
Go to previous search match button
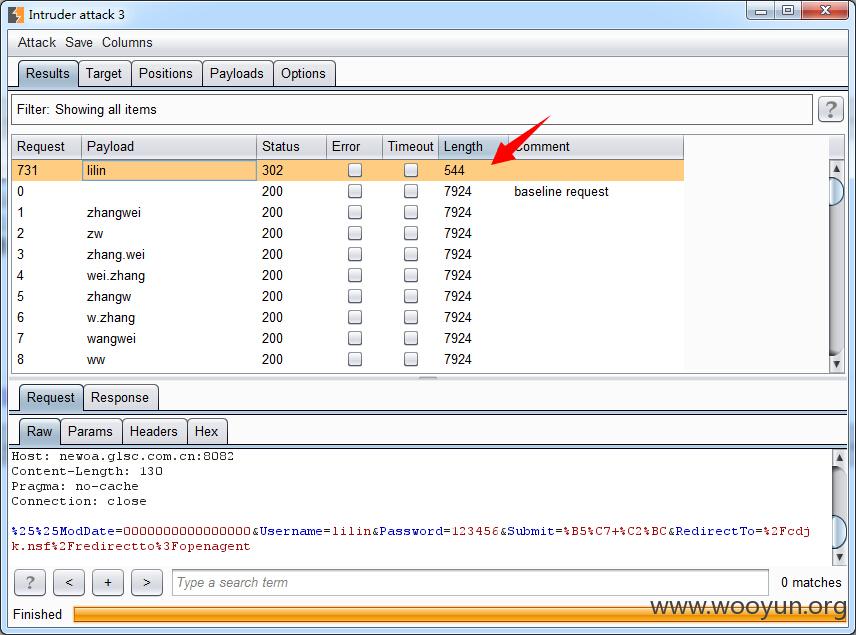click(69, 583)
